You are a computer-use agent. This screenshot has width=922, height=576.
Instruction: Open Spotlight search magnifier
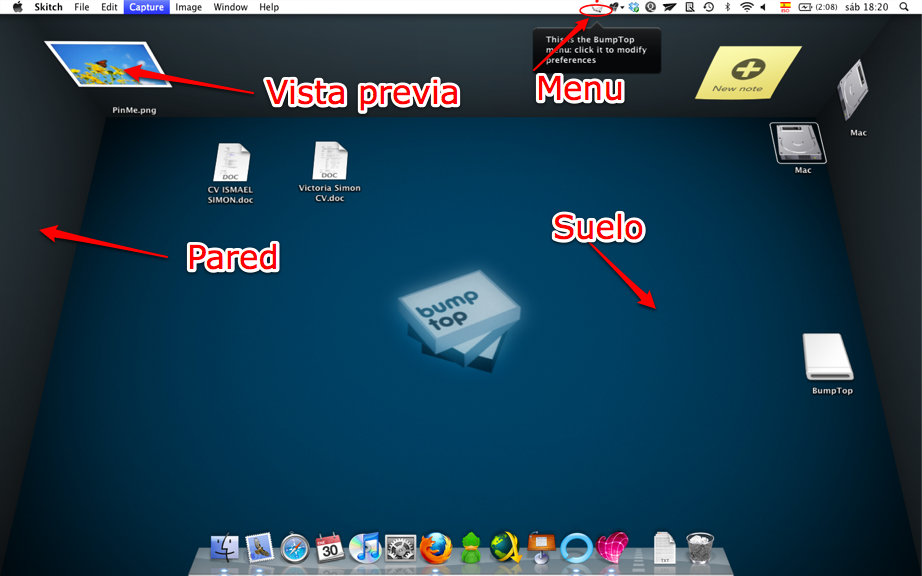[904, 7]
